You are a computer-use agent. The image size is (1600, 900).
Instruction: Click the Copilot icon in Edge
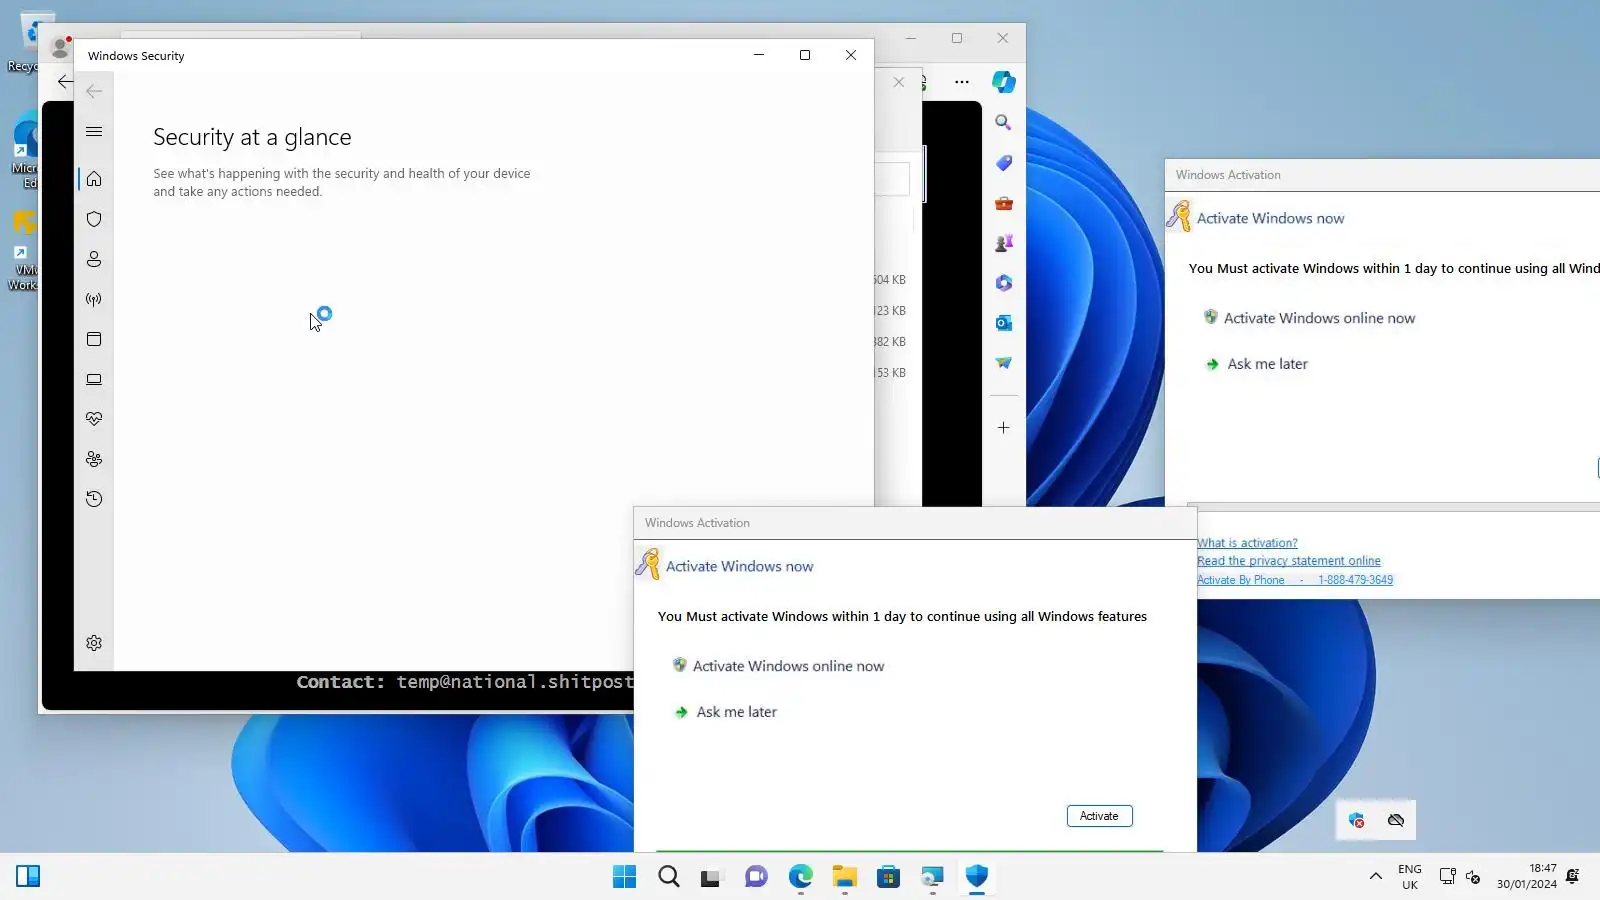[x=1004, y=82]
